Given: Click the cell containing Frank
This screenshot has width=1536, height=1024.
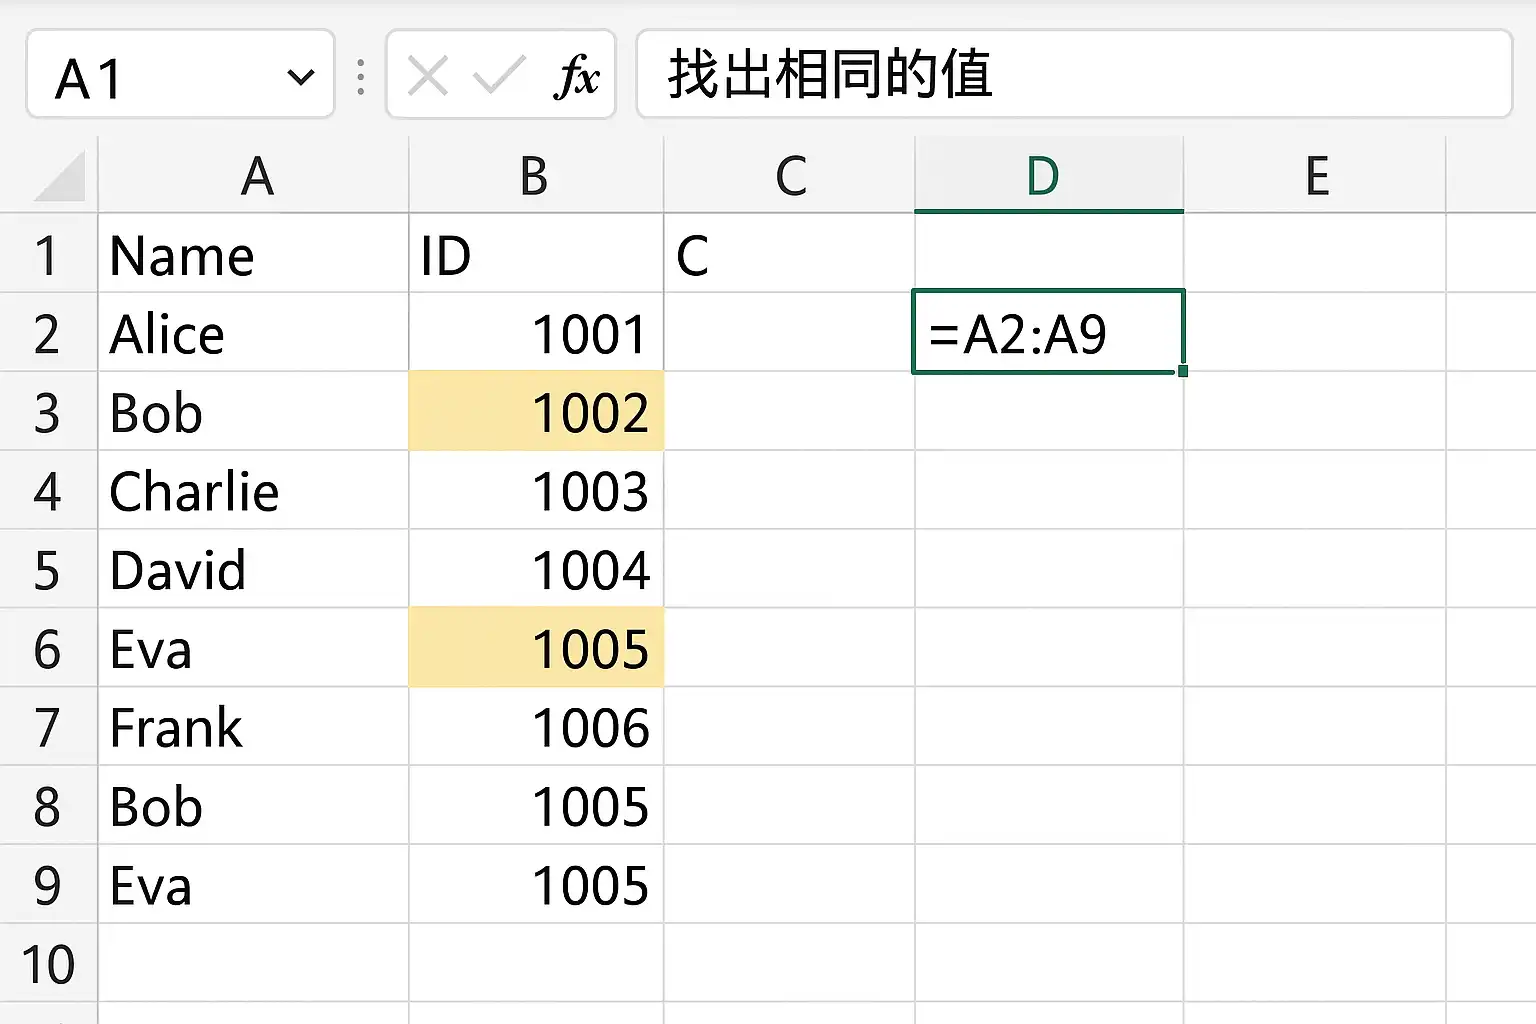Looking at the screenshot, I should tap(253, 727).
